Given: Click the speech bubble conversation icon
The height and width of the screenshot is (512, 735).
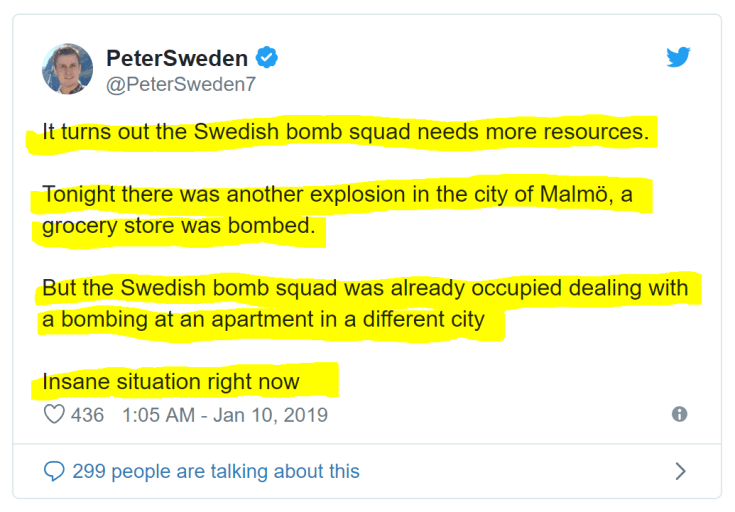Looking at the screenshot, I should [54, 471].
